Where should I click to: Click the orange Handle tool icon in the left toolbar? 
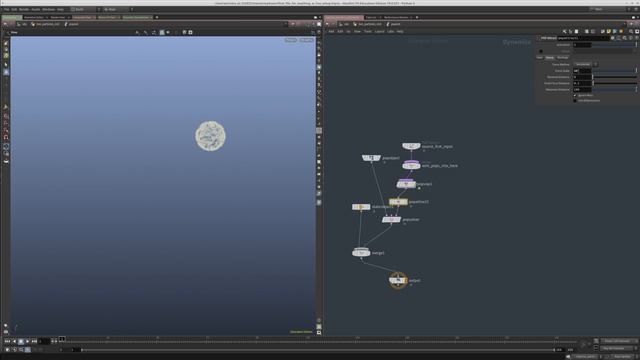pos(6,107)
